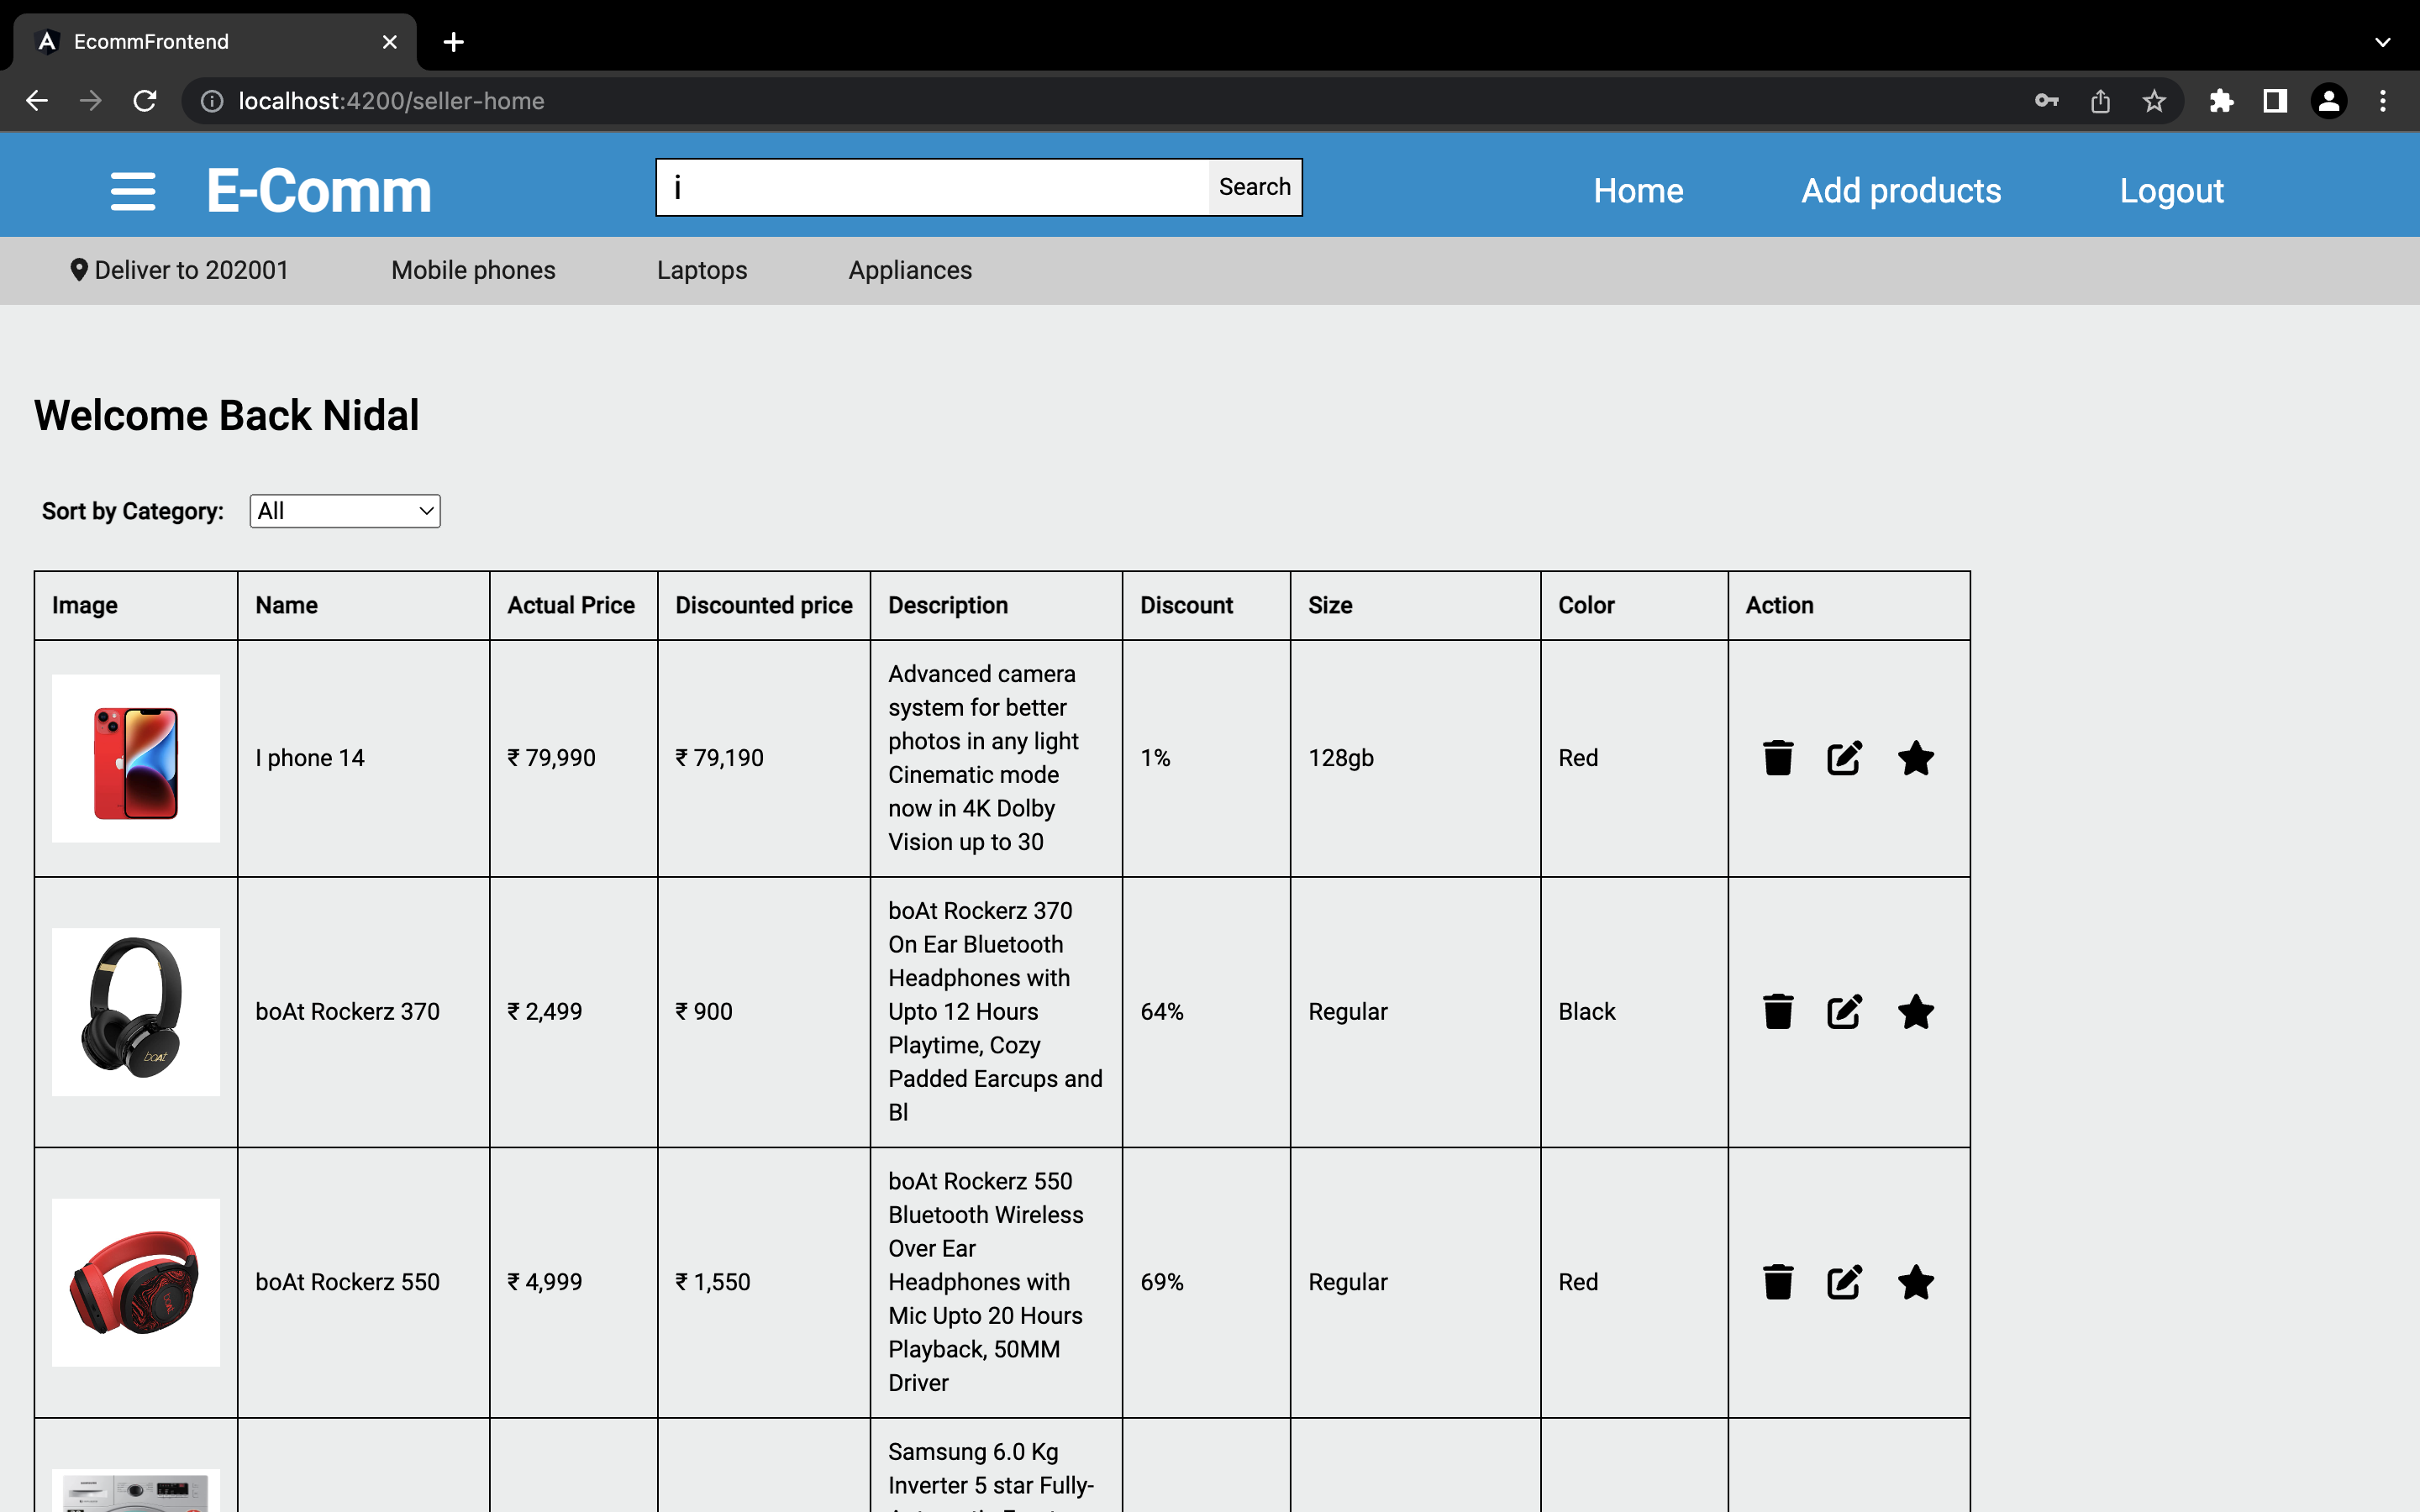Open the browser extensions puzzle icon

(x=2222, y=100)
